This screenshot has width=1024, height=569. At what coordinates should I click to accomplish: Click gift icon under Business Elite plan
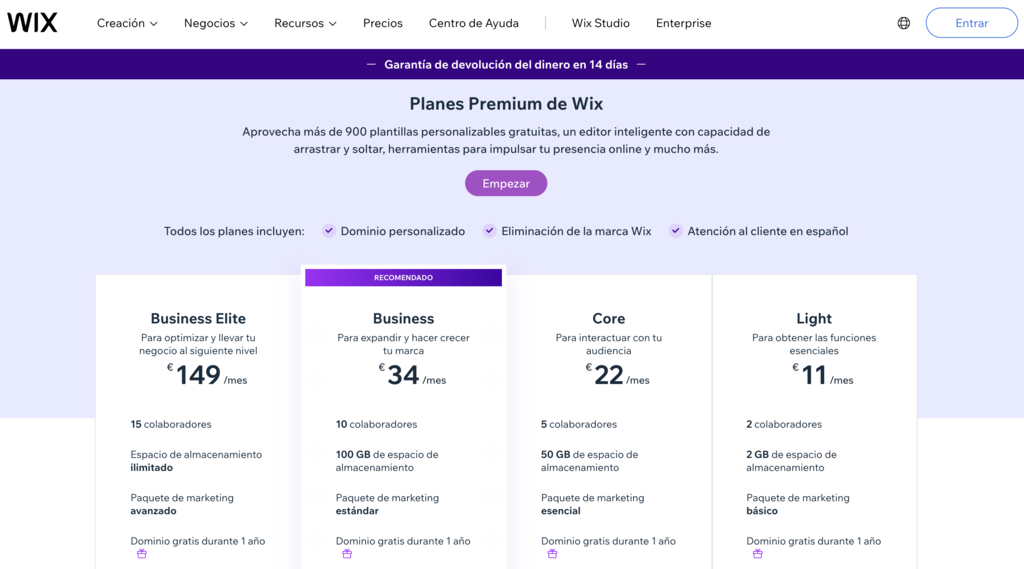click(x=142, y=553)
